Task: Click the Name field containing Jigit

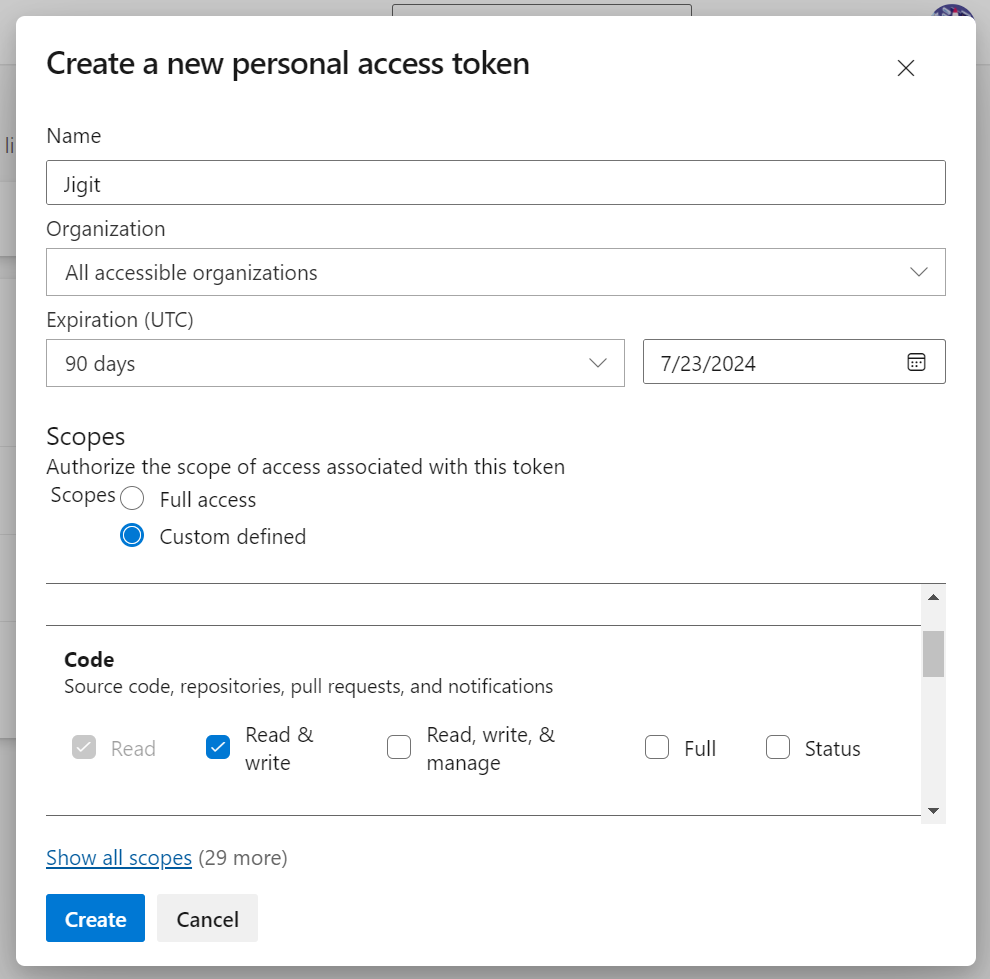Action: coord(495,183)
